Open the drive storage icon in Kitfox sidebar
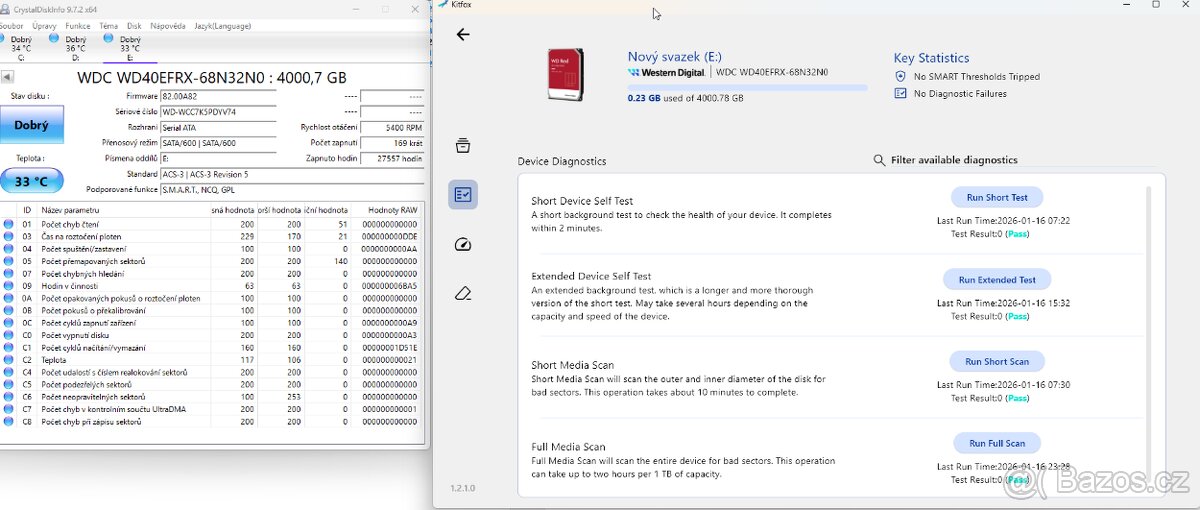Image resolution: width=1200 pixels, height=510 pixels. click(x=462, y=146)
